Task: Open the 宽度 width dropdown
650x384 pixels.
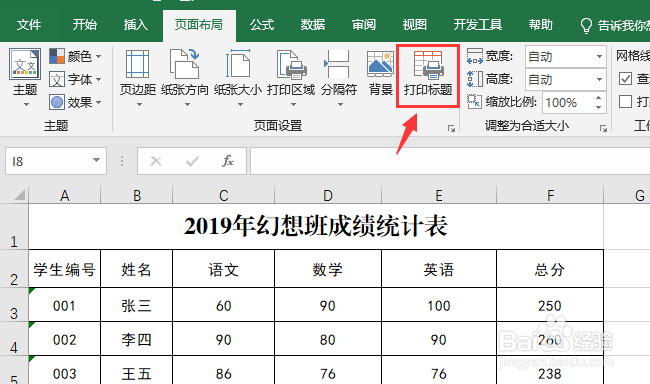Action: pyautogui.click(x=599, y=56)
